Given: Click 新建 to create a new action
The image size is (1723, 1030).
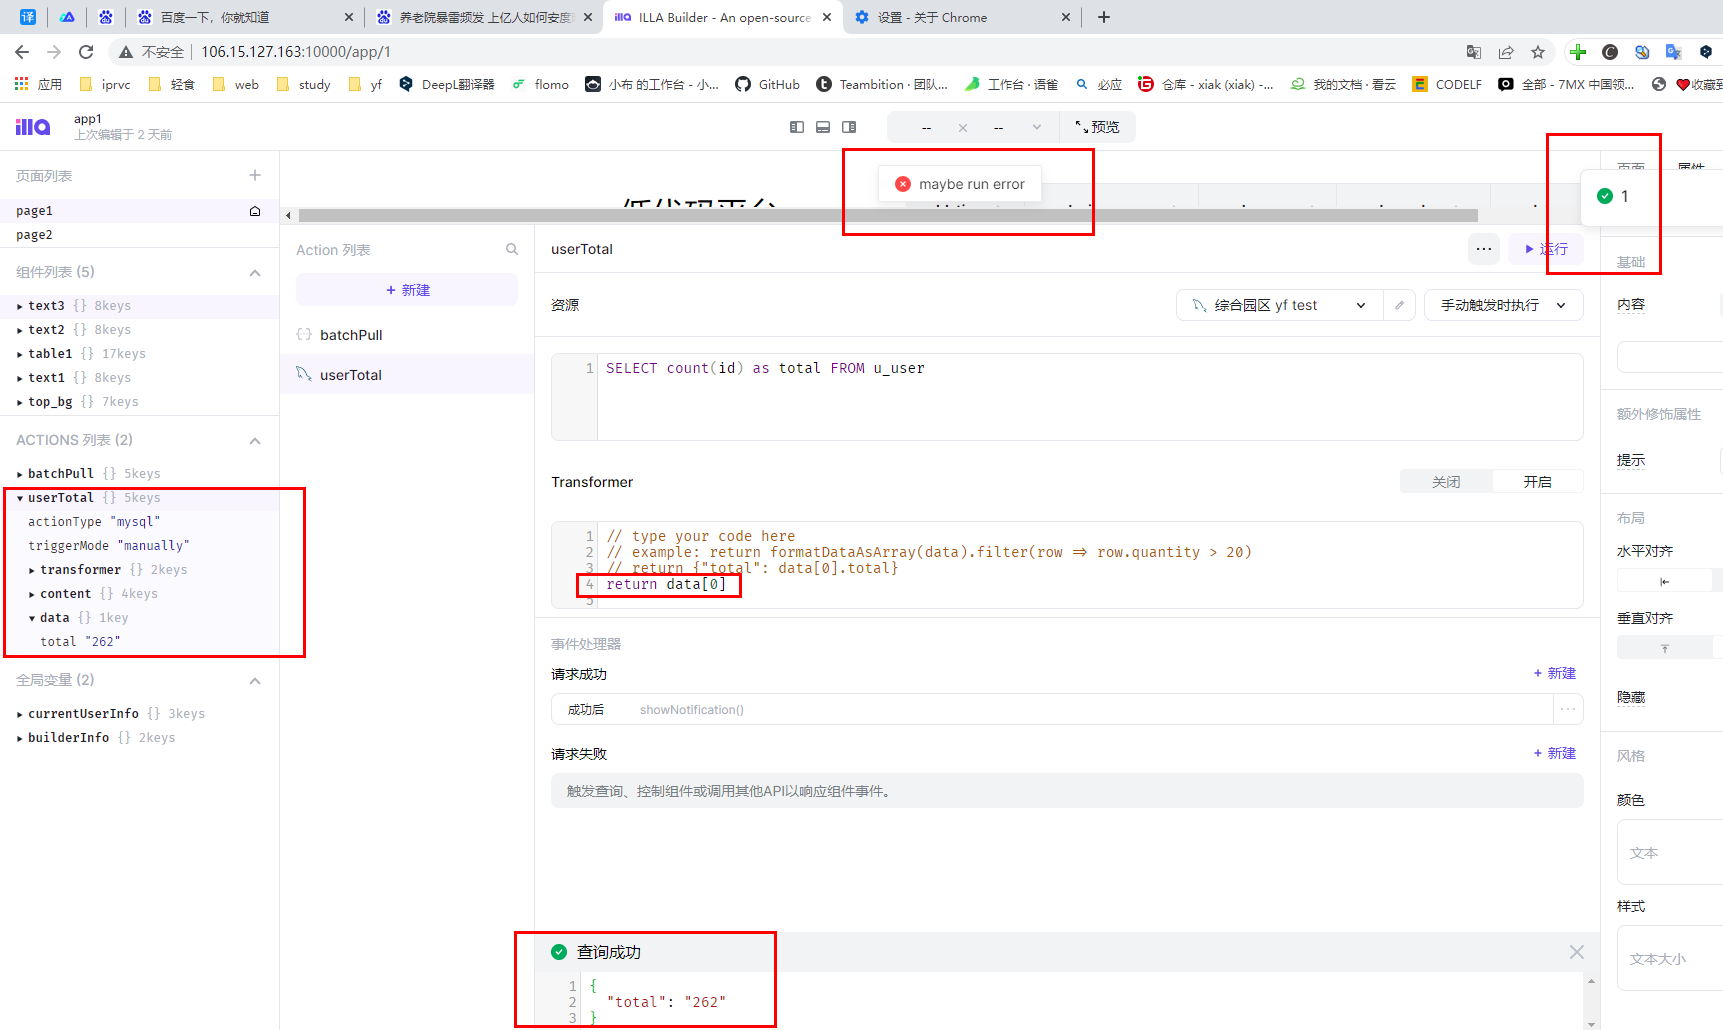Looking at the screenshot, I should coord(407,290).
